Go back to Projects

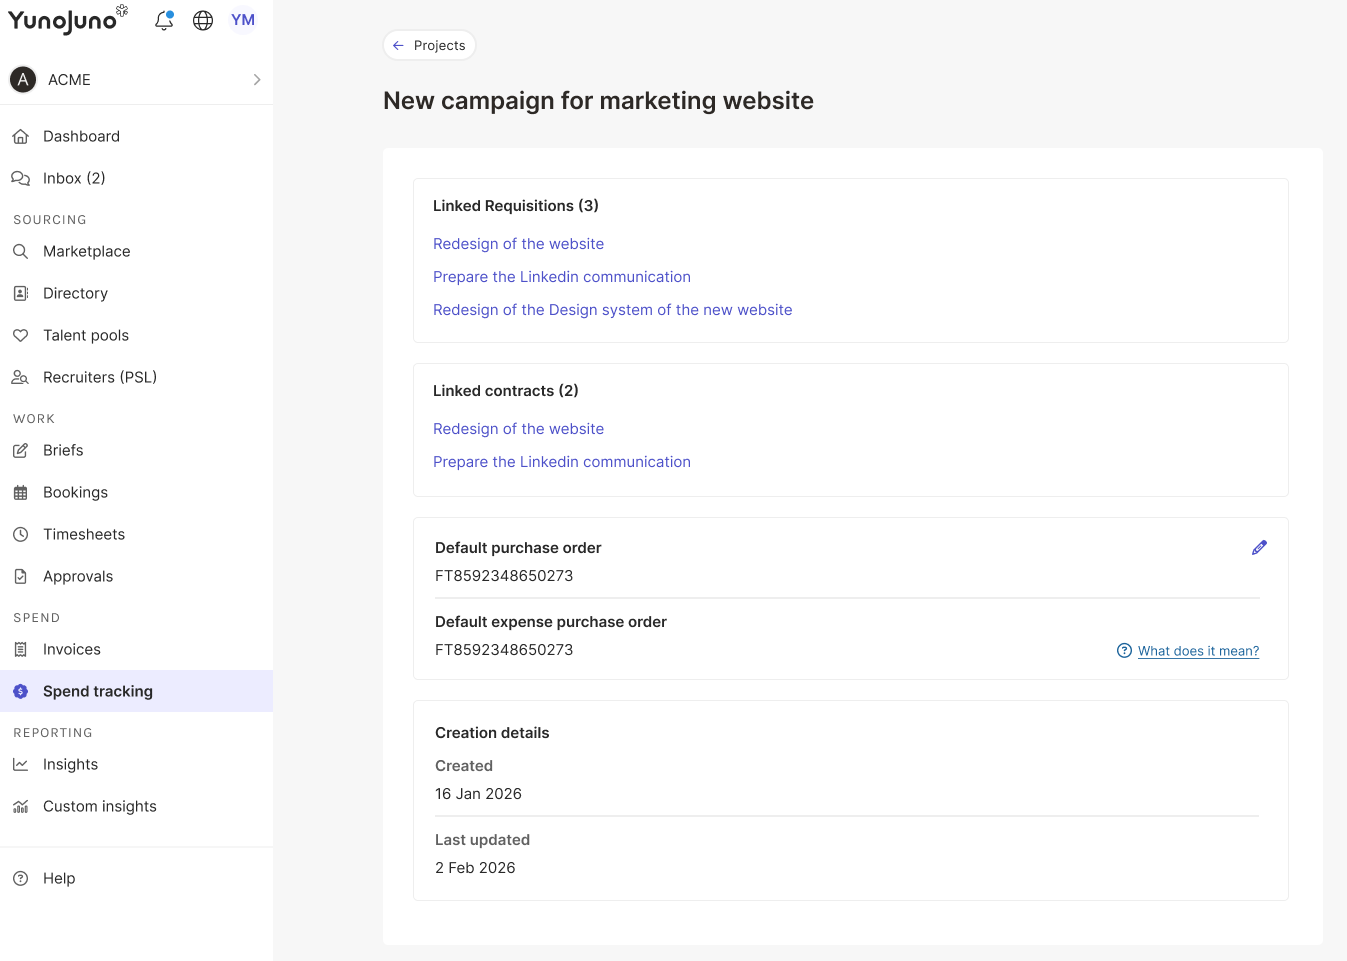[x=429, y=46]
